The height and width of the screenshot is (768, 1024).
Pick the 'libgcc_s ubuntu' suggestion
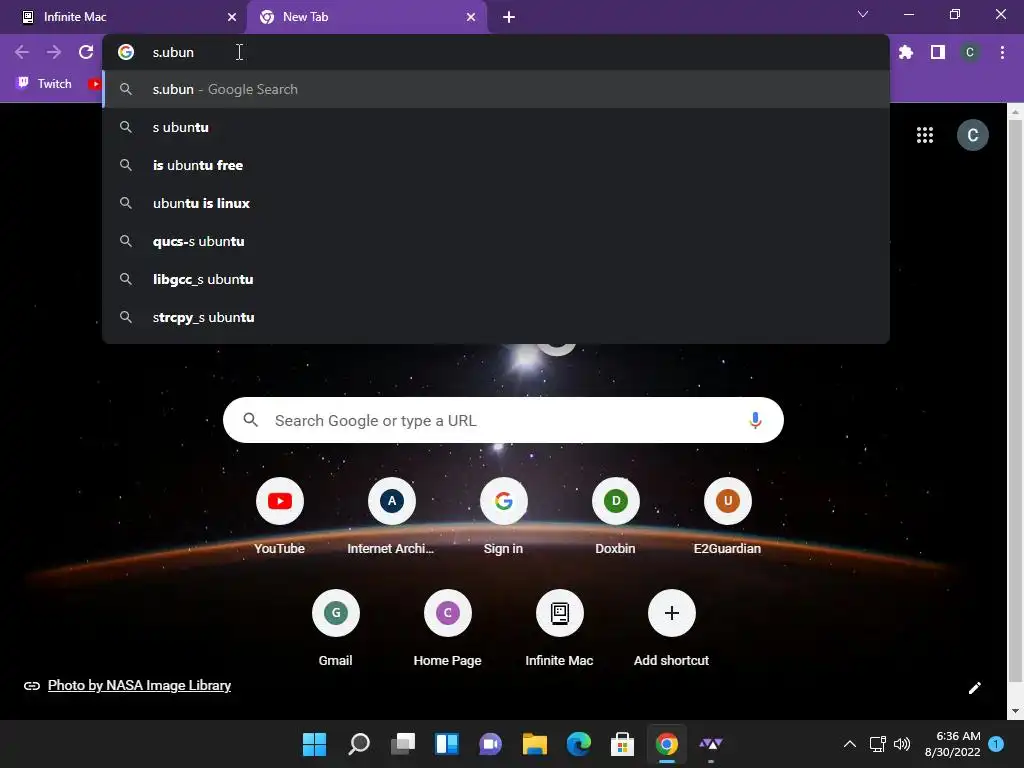[496, 279]
